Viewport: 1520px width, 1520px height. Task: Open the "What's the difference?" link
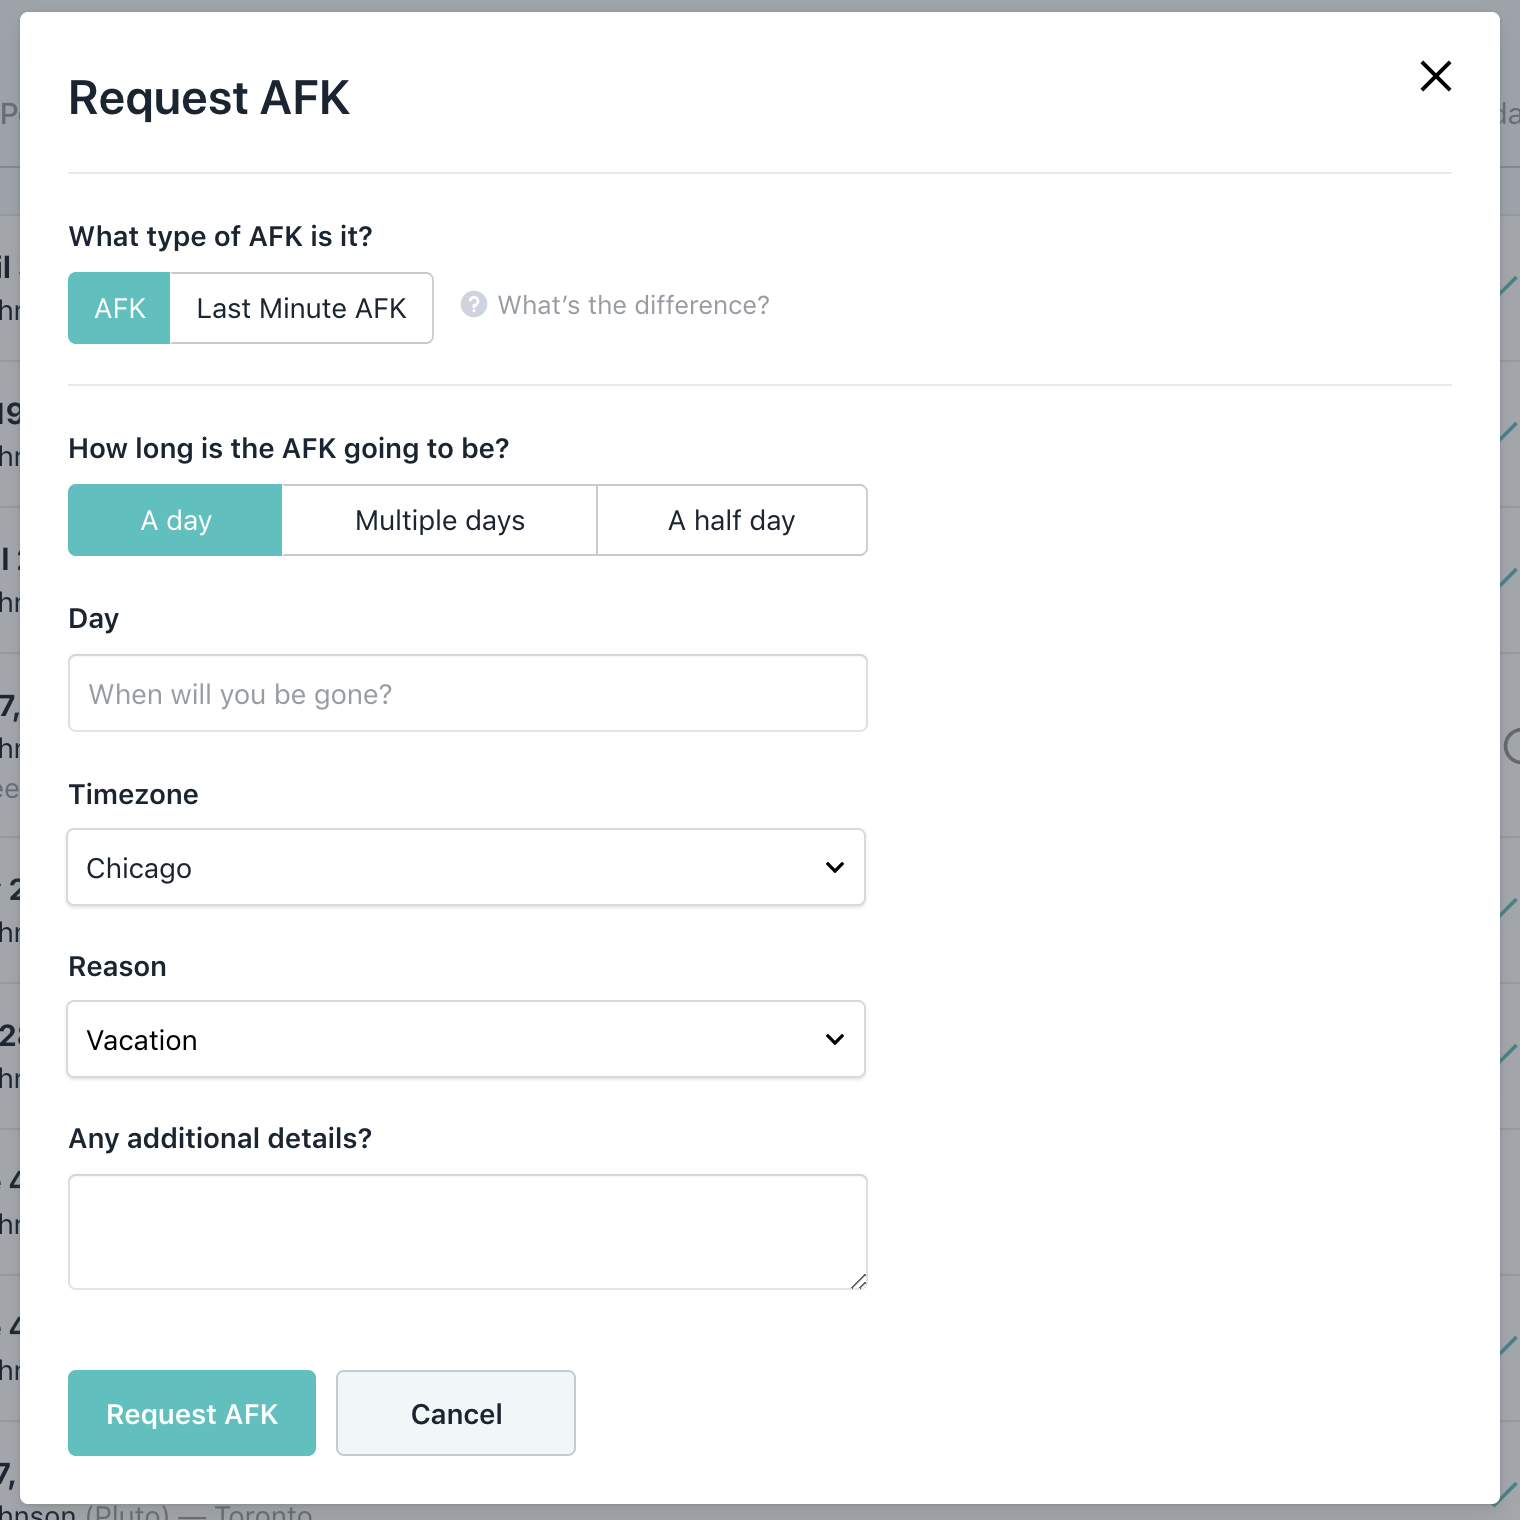[x=633, y=305]
